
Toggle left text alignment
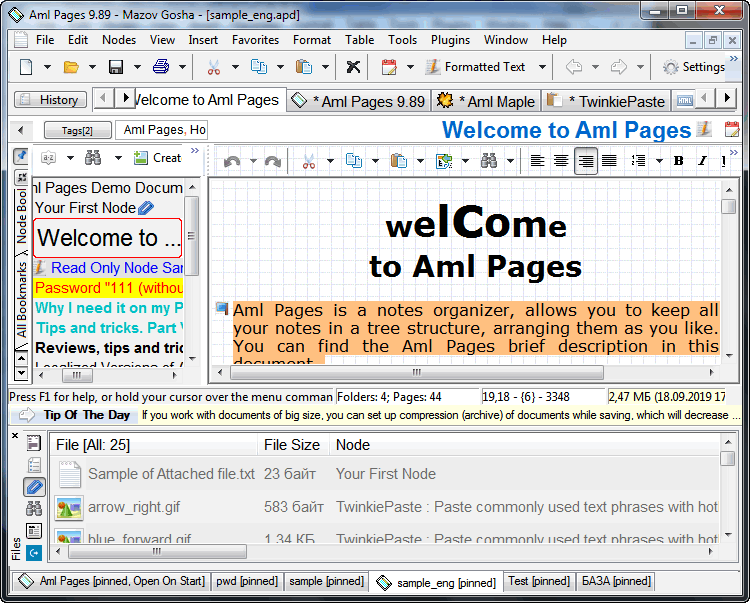(x=538, y=161)
